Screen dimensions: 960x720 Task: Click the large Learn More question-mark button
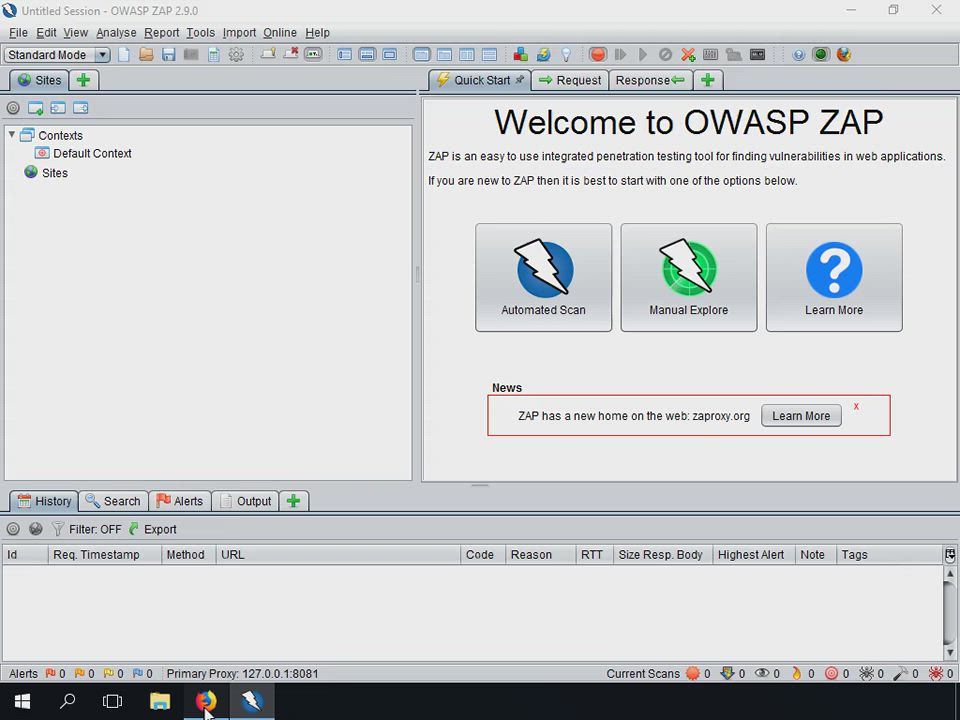point(834,277)
